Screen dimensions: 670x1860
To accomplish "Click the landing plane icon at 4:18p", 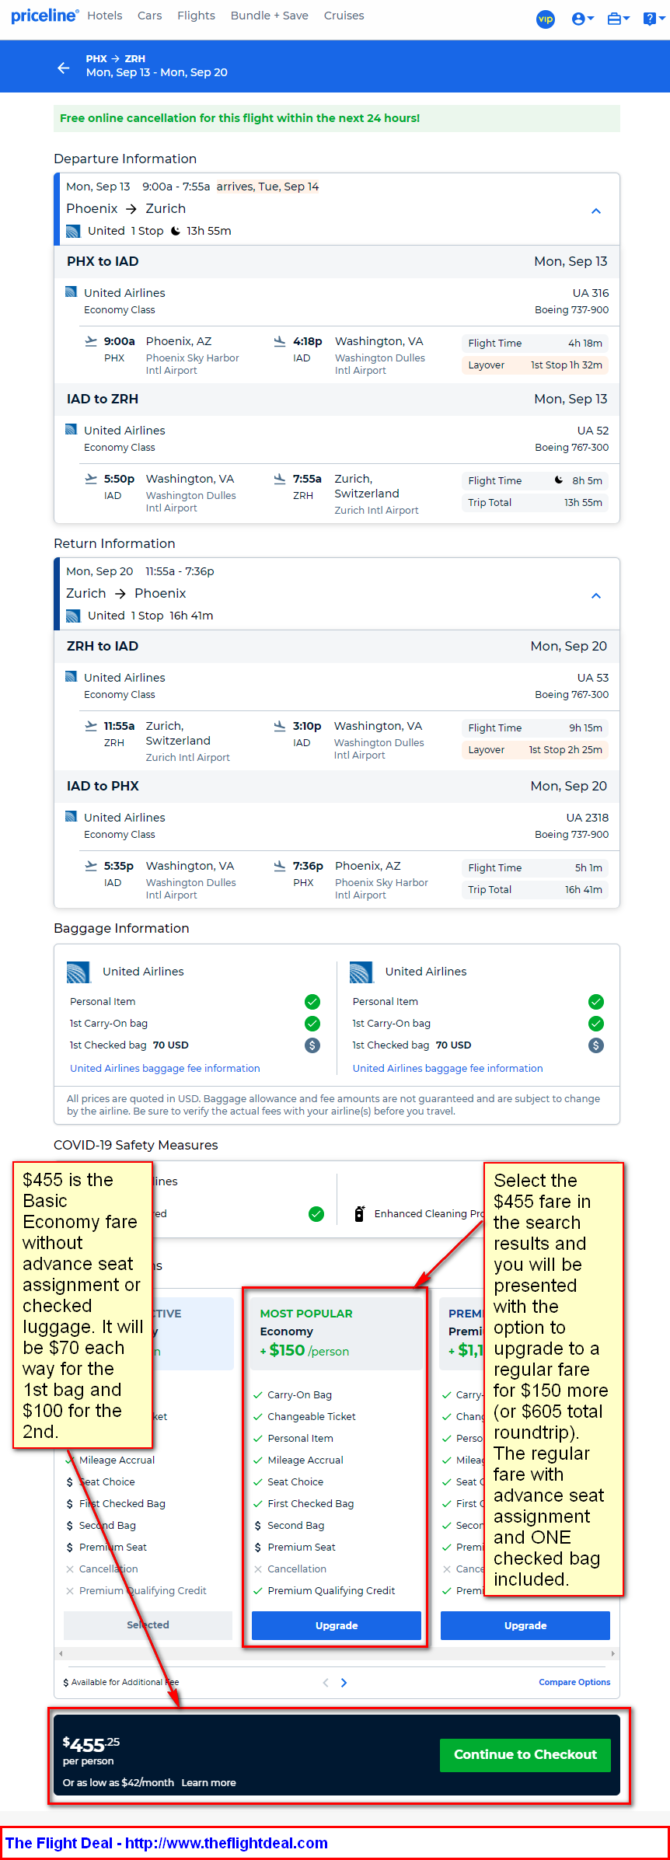I will click(280, 341).
